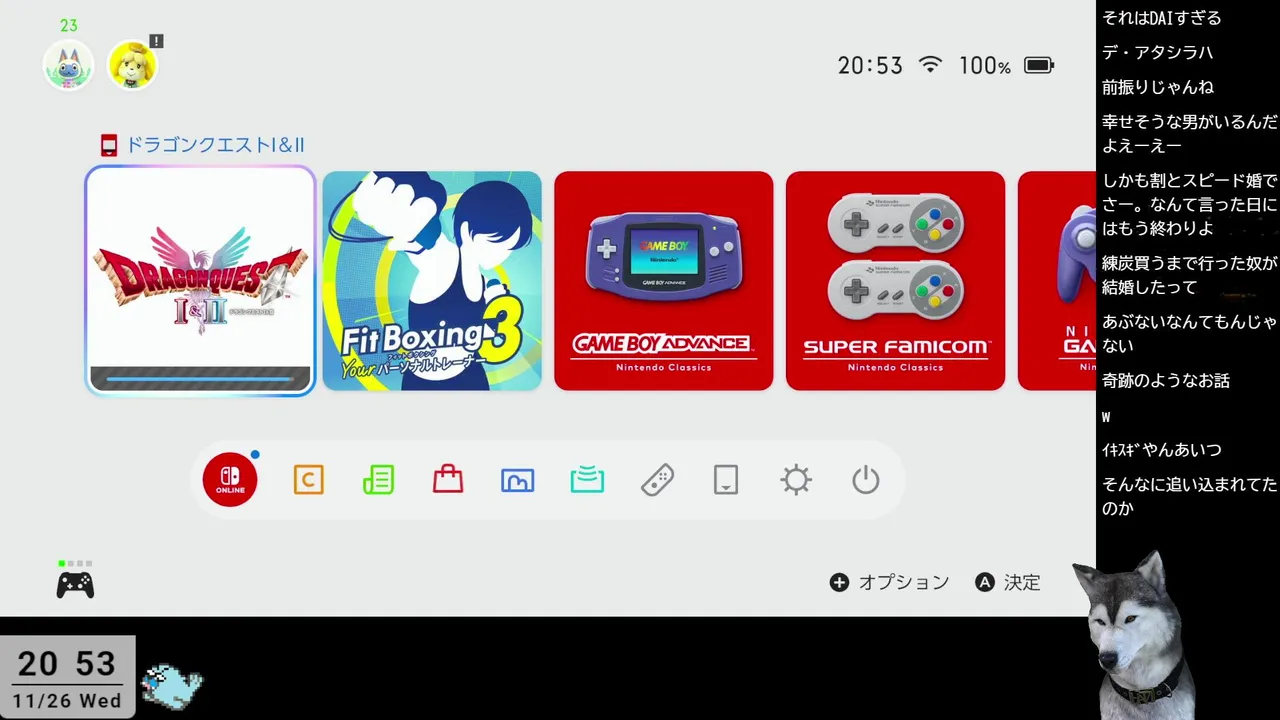Launch Fit Boxing 3 tile
The height and width of the screenshot is (720, 1280).
(432, 281)
